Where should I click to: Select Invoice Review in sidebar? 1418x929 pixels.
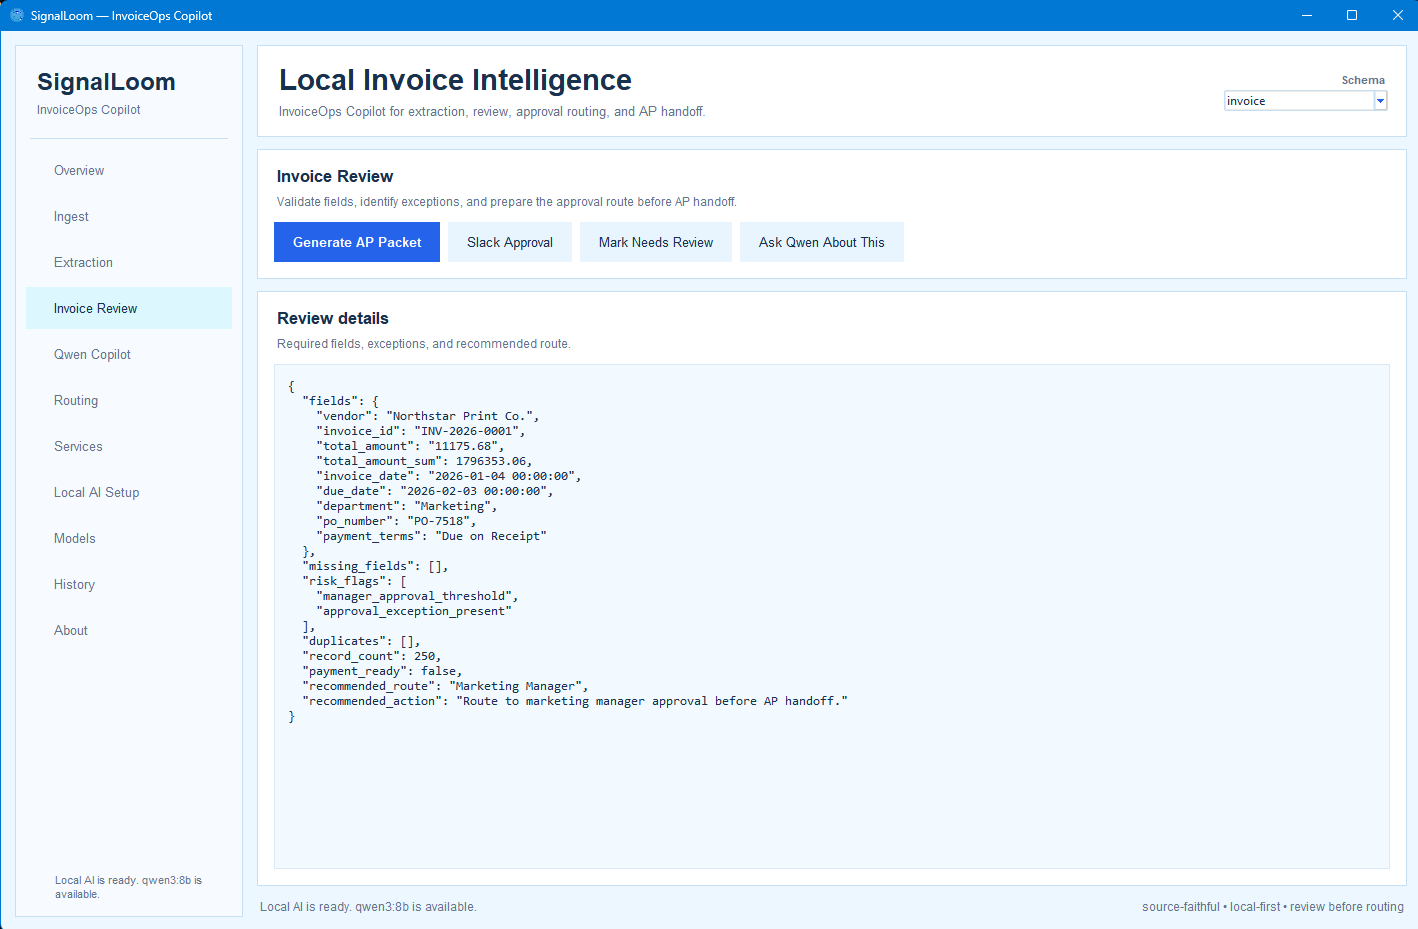(129, 308)
